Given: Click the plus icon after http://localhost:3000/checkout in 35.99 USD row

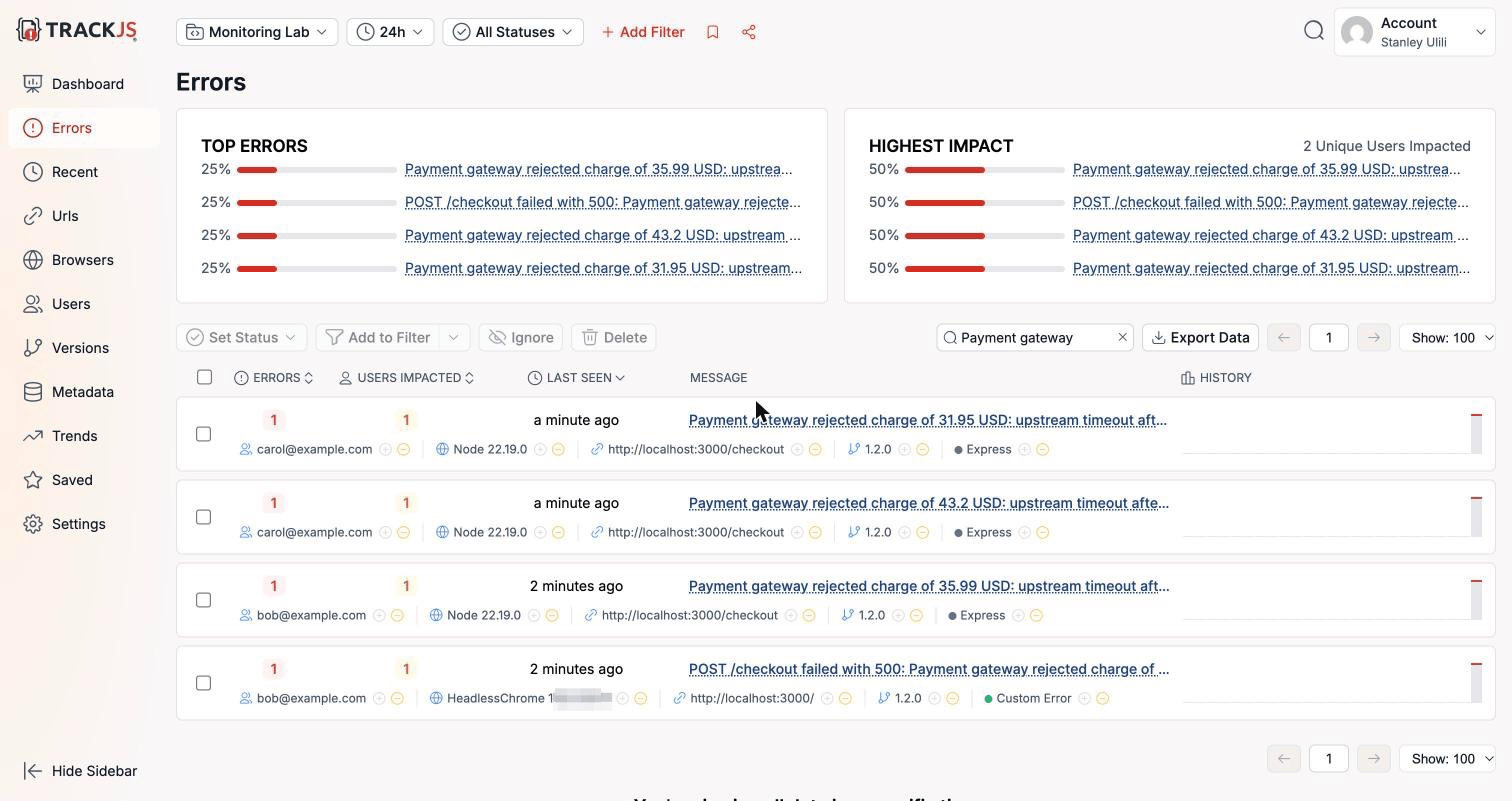Looking at the screenshot, I should (x=791, y=616).
